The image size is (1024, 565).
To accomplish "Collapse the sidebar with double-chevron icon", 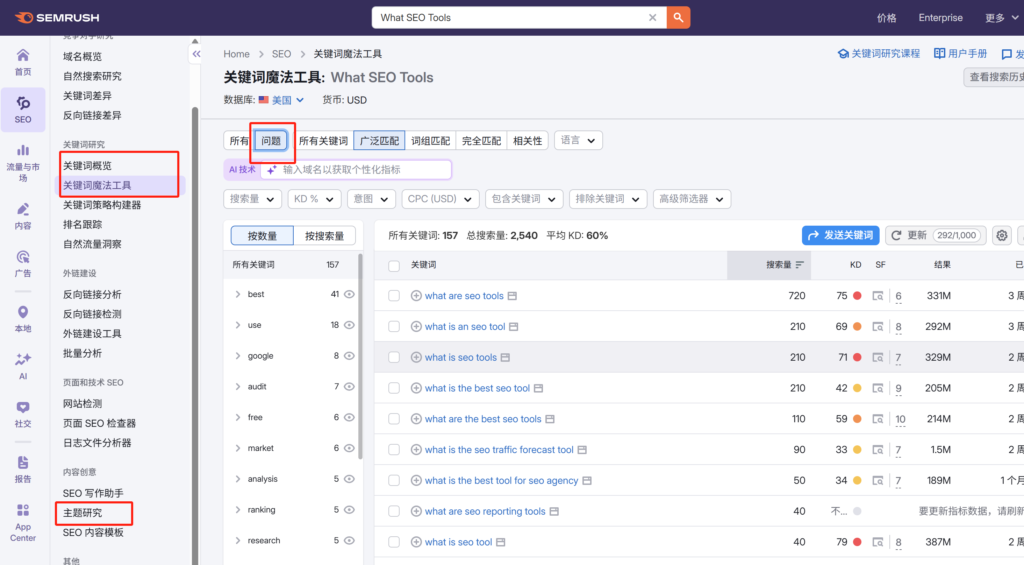I will (196, 54).
